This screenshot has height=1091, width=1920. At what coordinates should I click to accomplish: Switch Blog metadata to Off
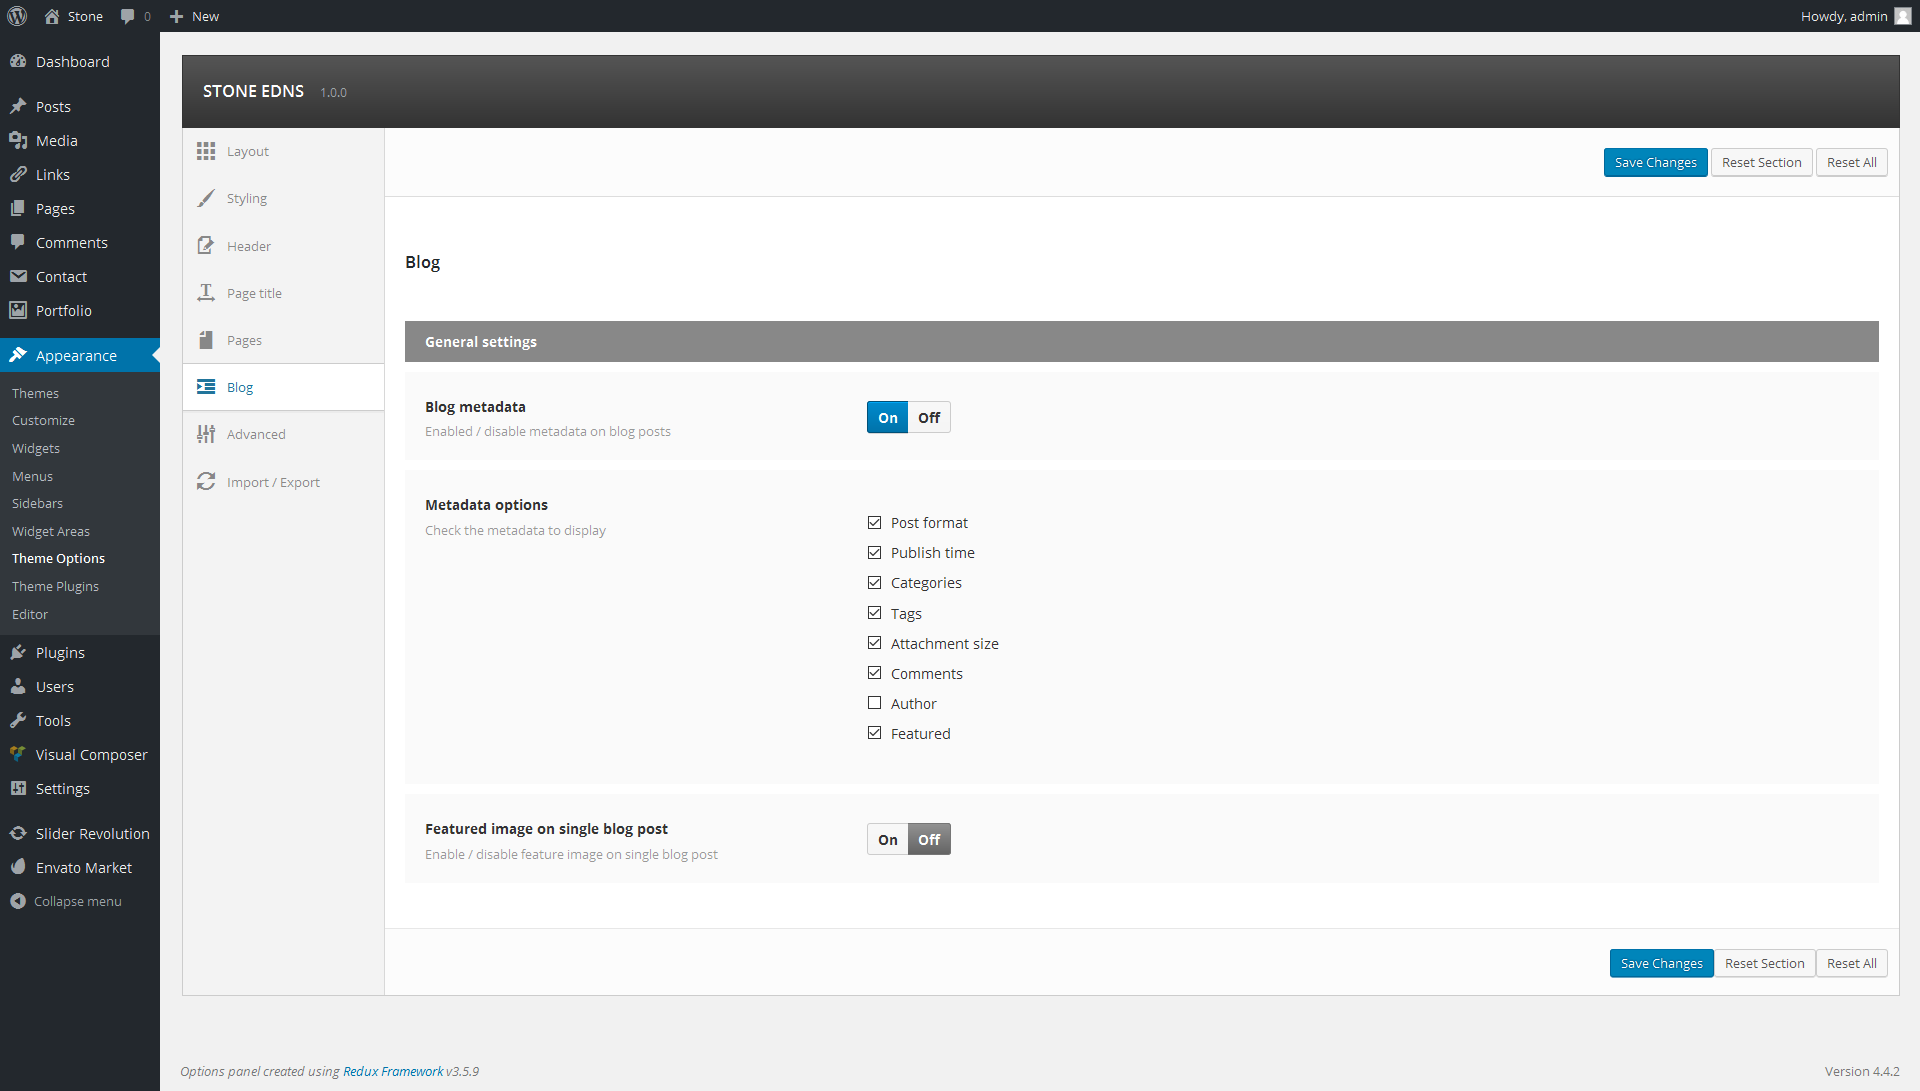tap(929, 418)
